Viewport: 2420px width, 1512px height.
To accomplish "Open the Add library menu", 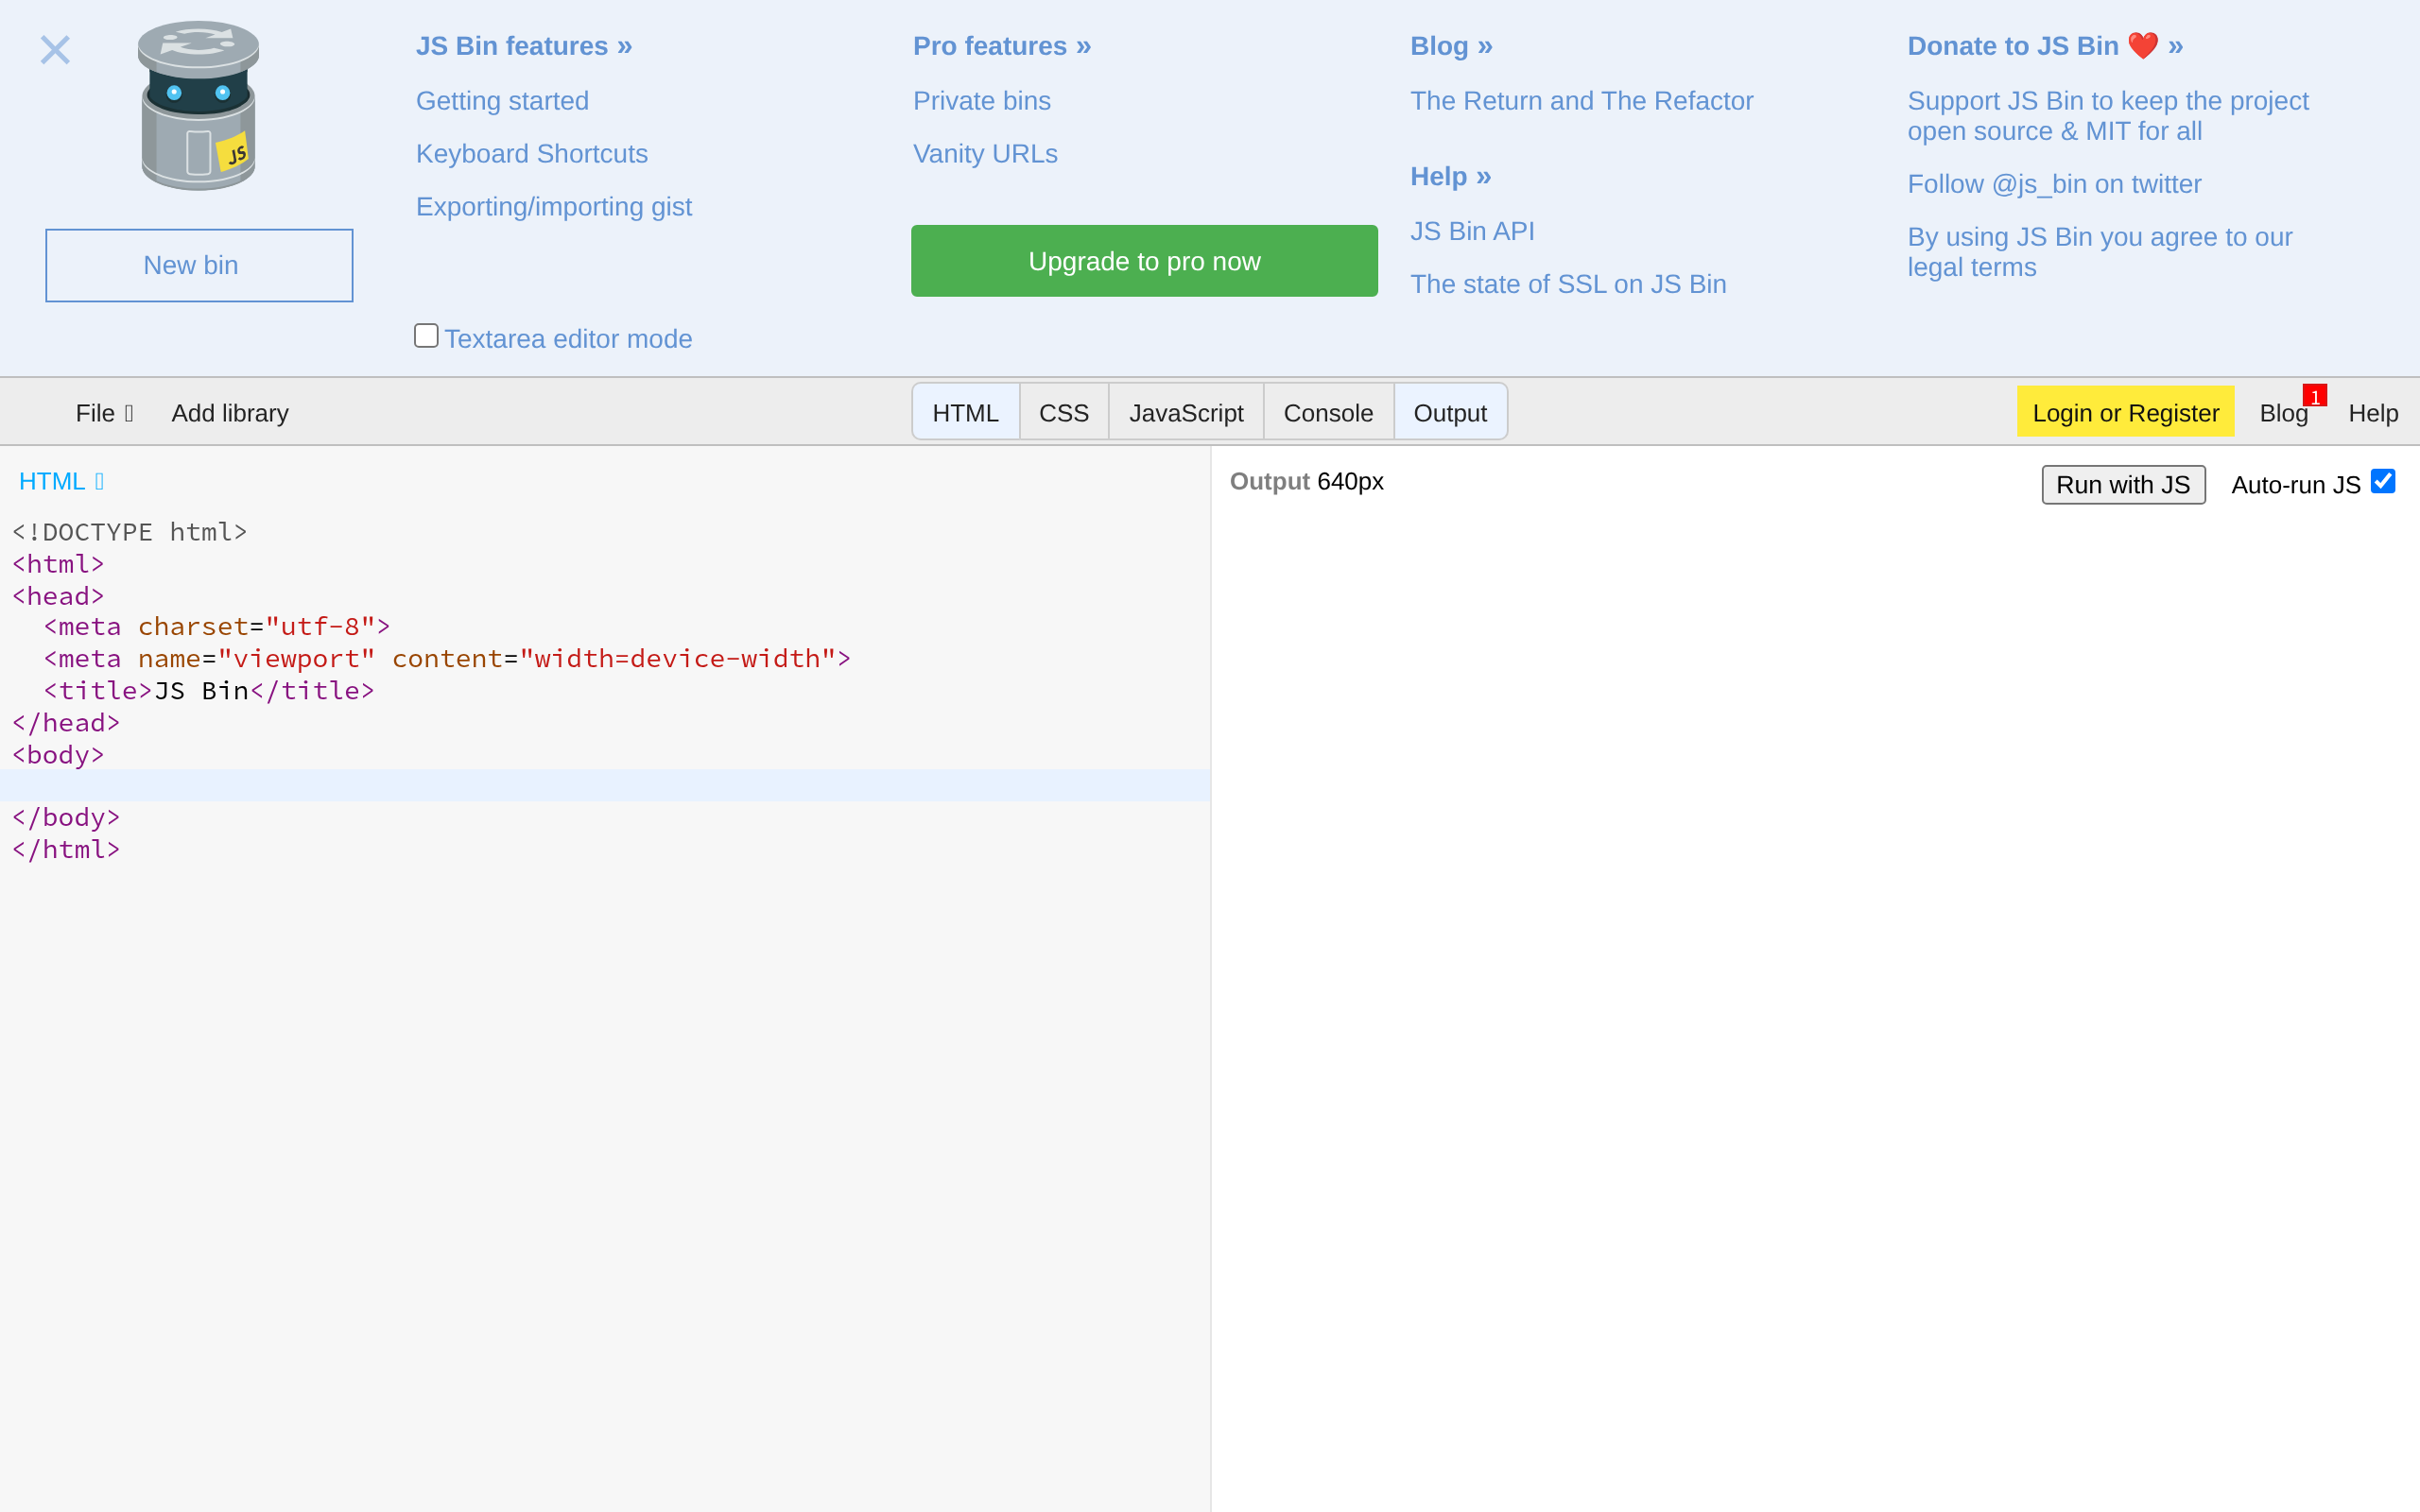I will click(x=230, y=413).
